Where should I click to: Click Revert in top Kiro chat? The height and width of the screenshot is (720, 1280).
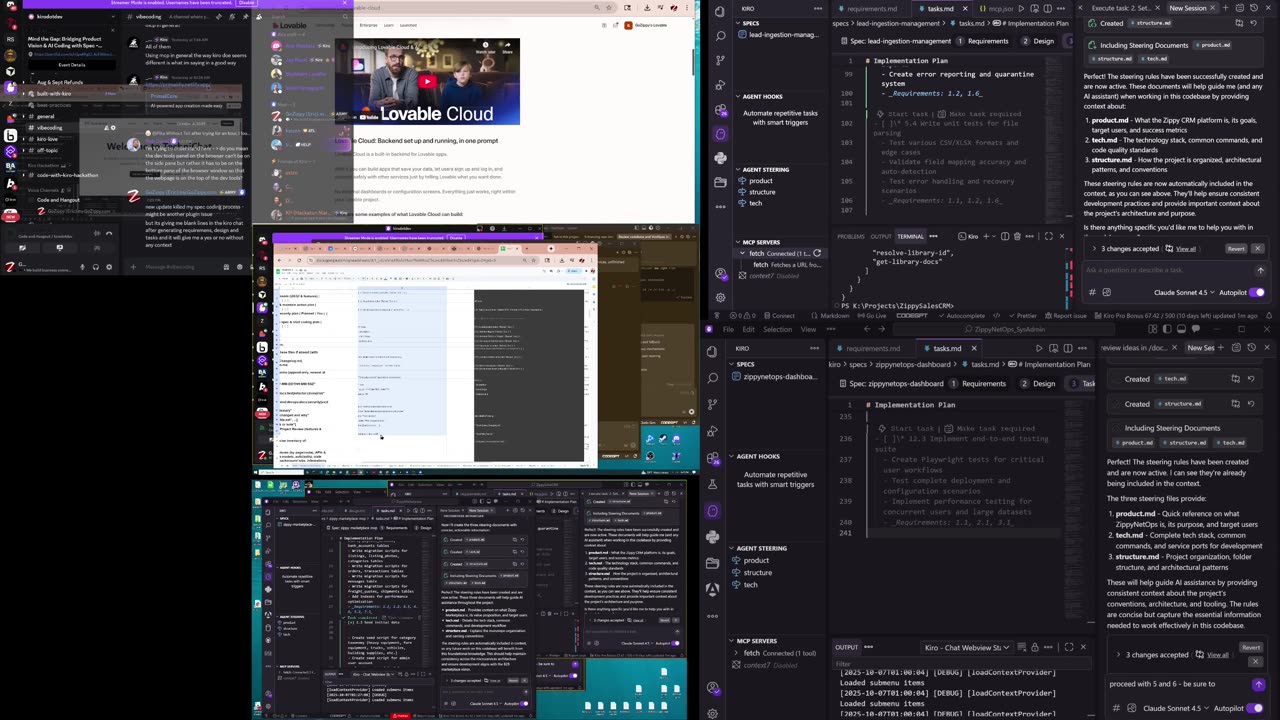click(1236, 248)
